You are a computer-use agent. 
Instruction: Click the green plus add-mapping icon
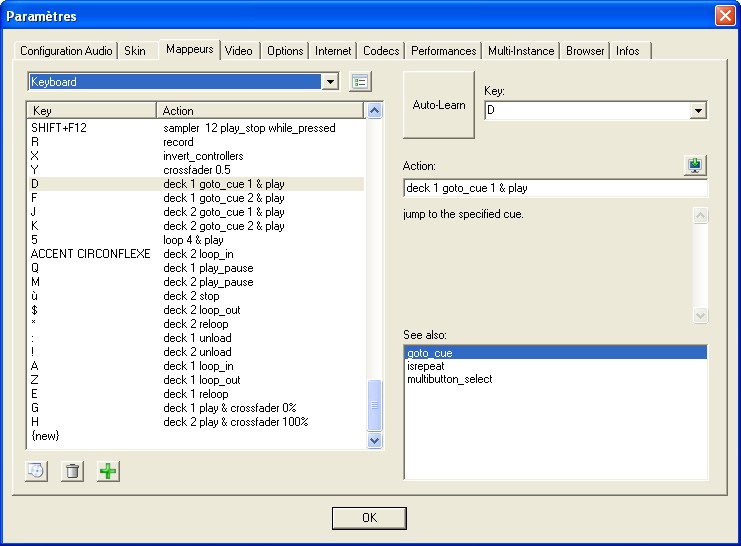107,471
